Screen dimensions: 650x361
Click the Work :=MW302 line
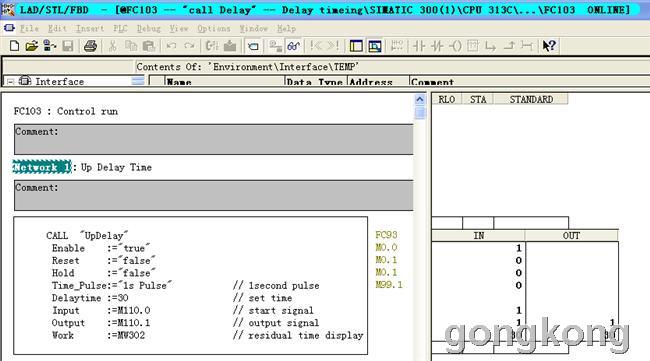point(98,335)
